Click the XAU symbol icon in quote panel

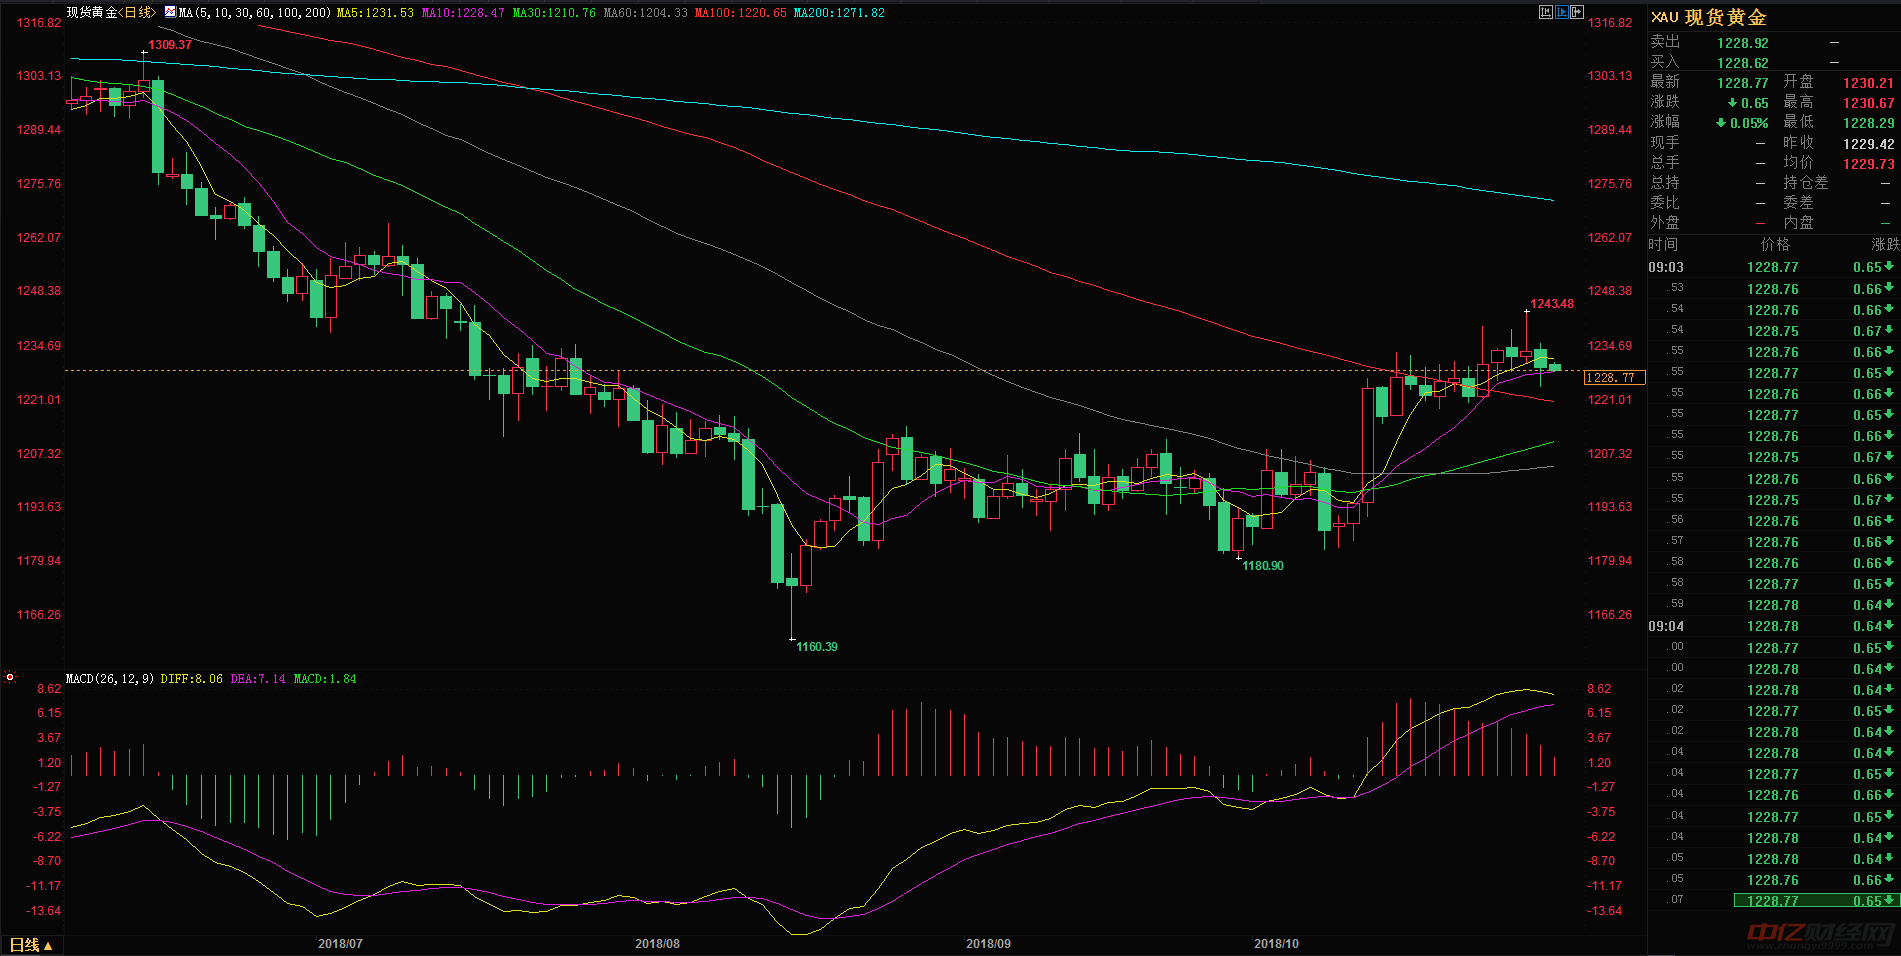(x=1664, y=17)
